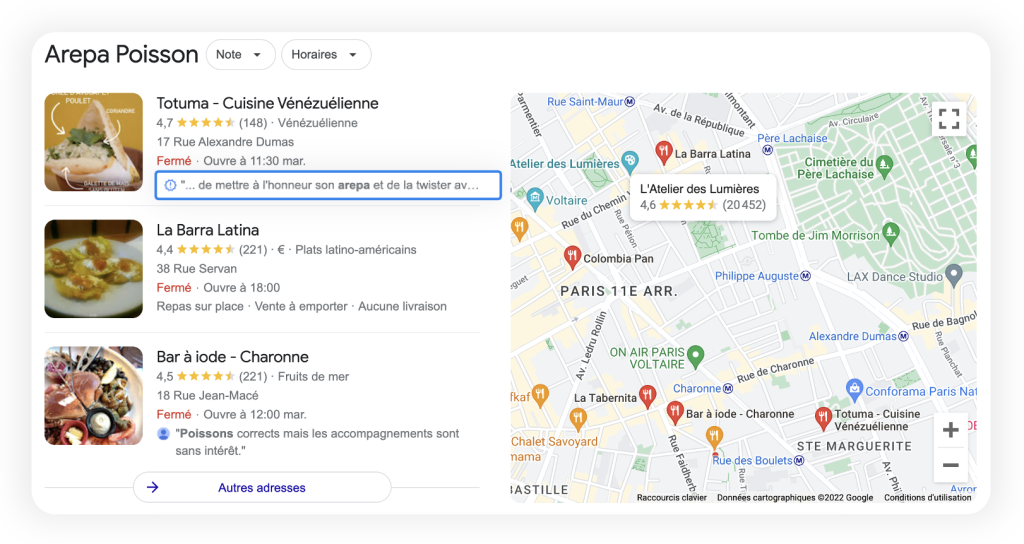Click 'Arepa Poisson' search heading

(121, 54)
